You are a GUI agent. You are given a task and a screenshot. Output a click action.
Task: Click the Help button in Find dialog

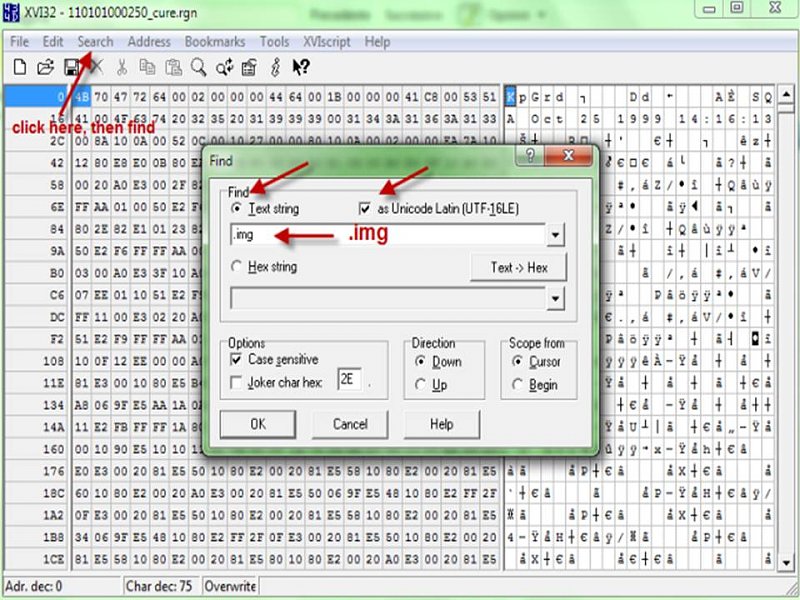pos(442,424)
